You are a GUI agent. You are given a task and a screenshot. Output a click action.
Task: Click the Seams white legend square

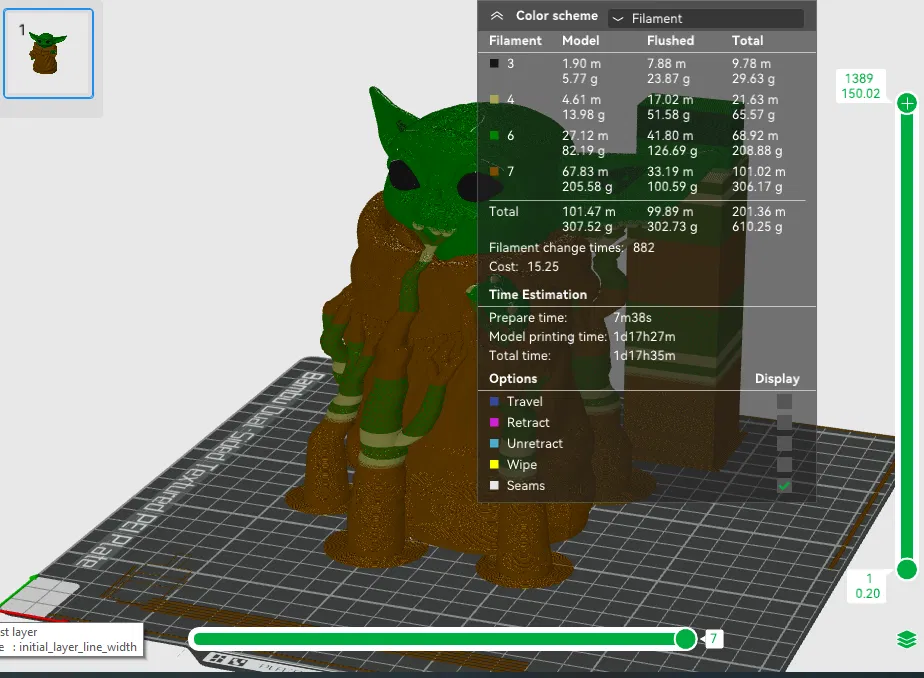494,486
